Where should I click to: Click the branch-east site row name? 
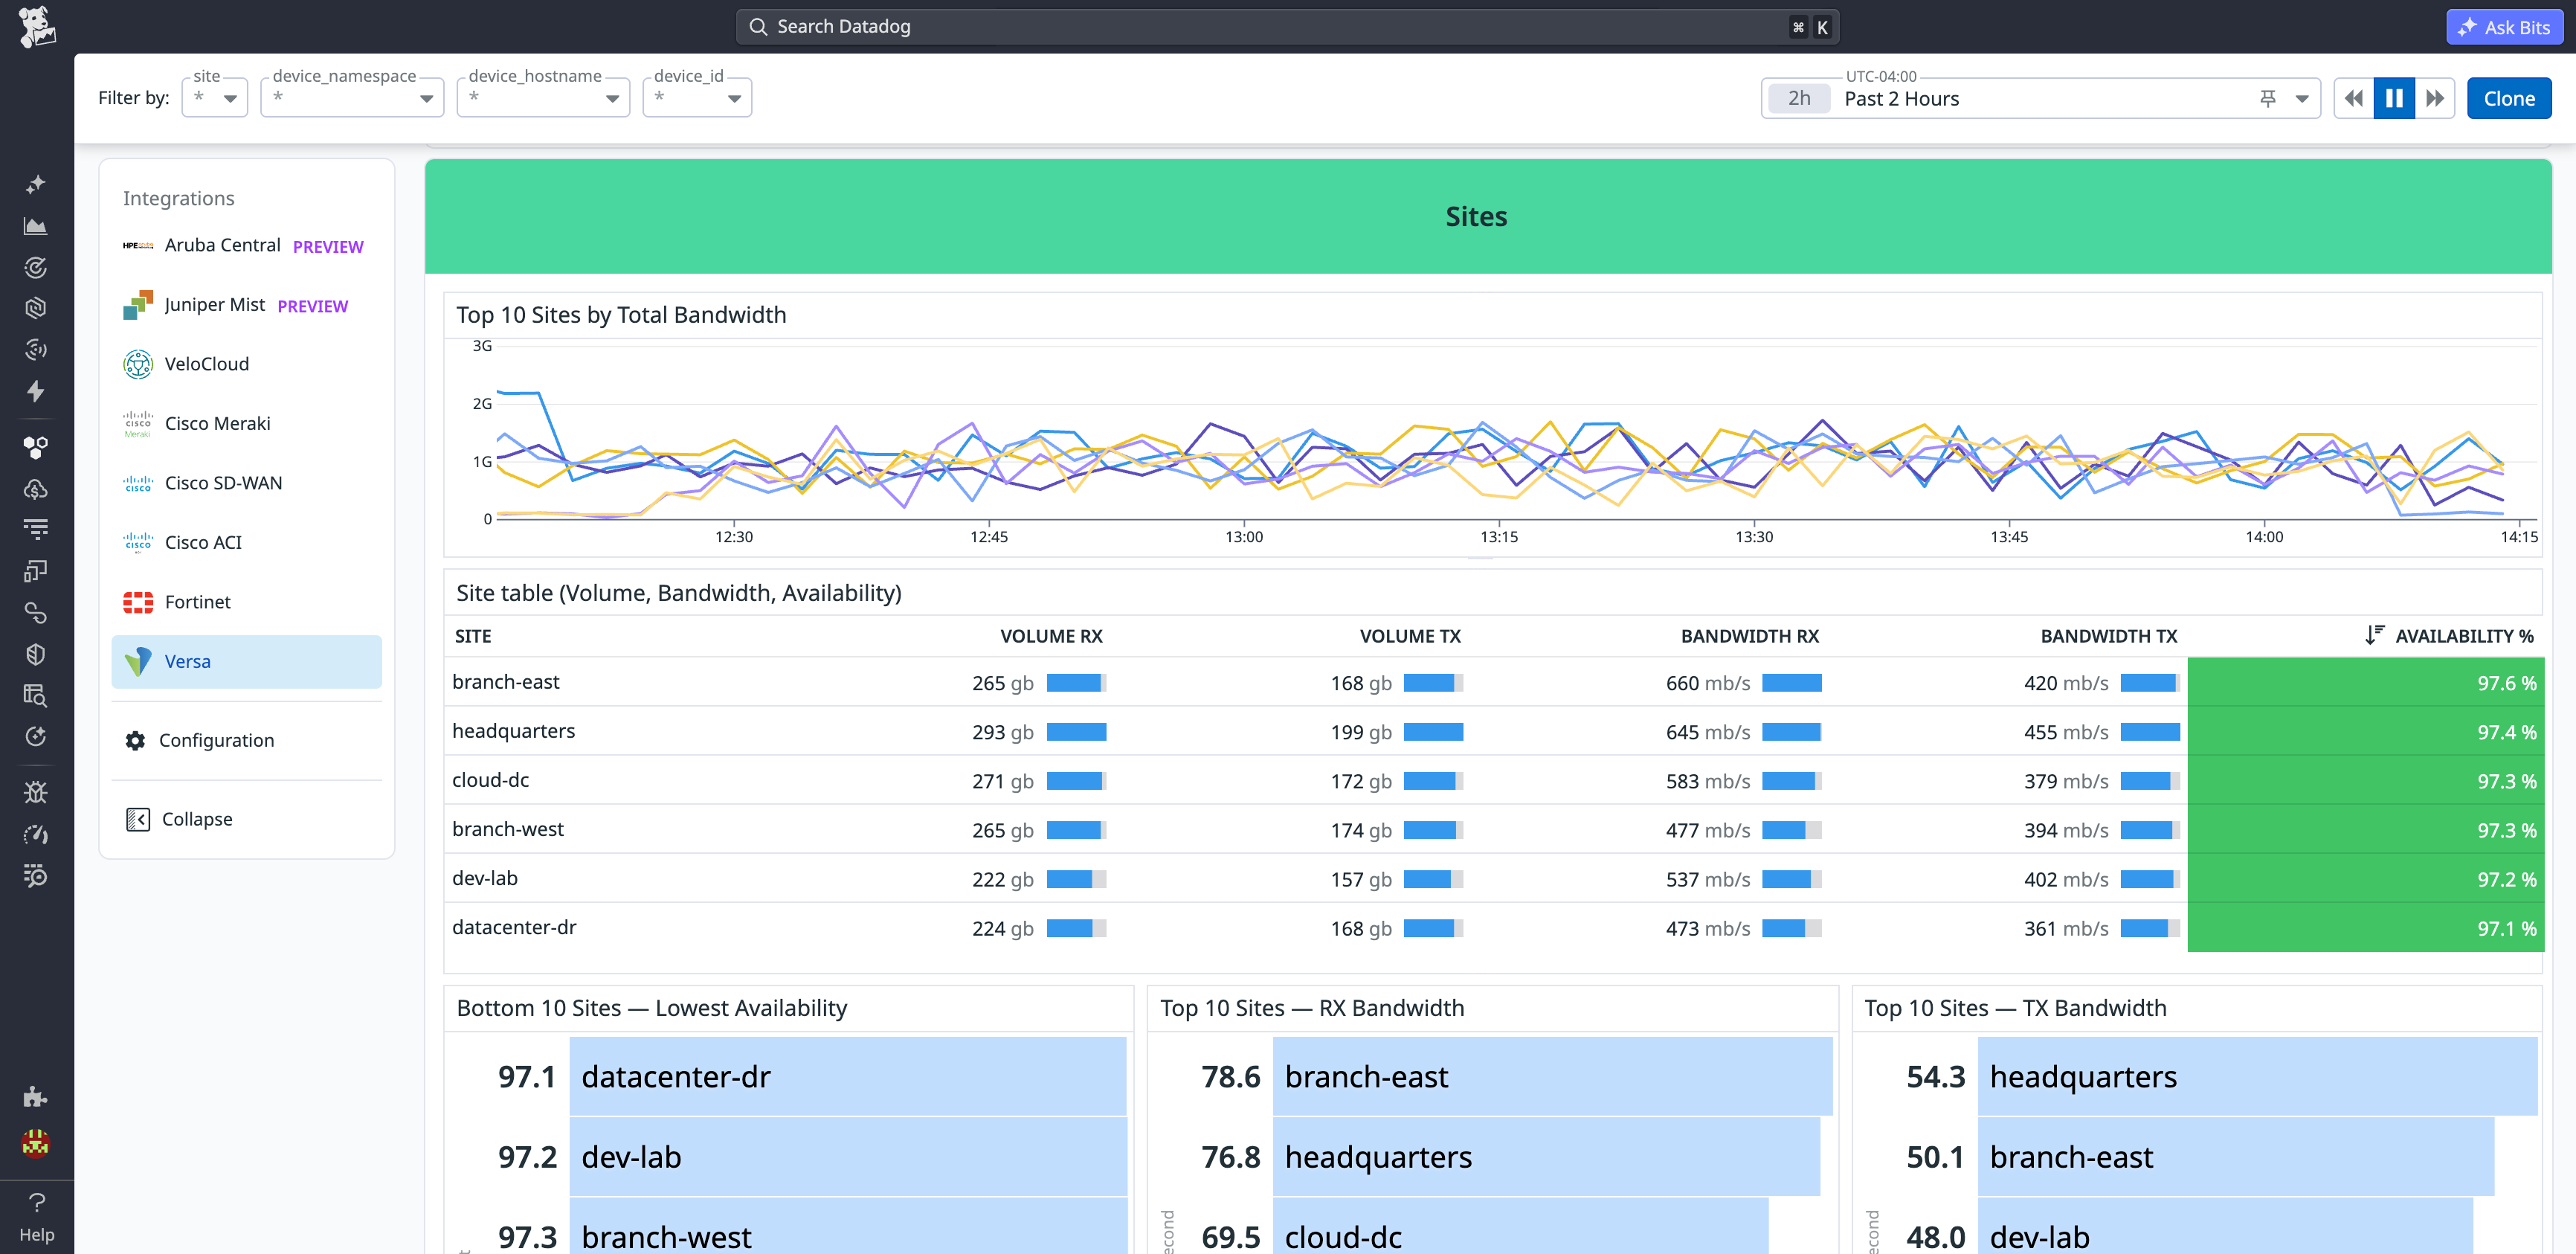[x=505, y=682]
